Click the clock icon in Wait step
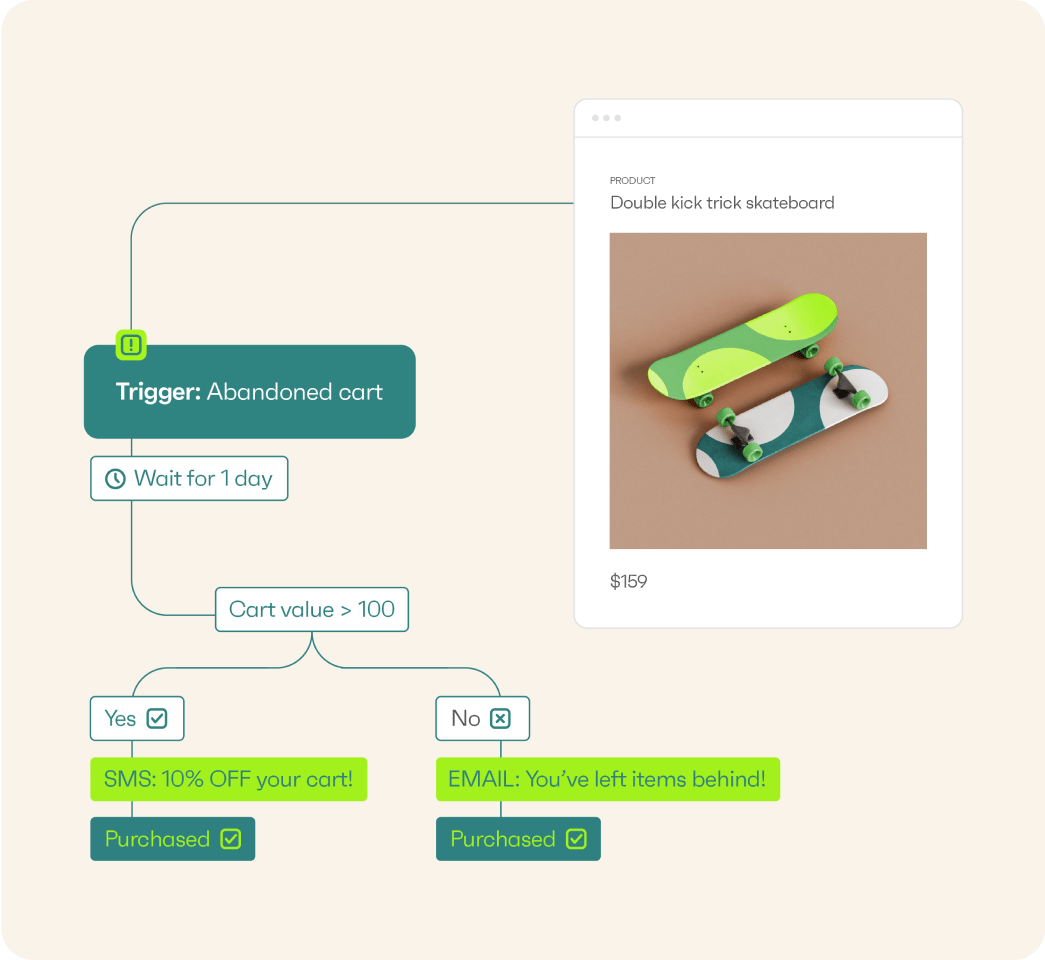This screenshot has height=960, width=1045. 115,479
